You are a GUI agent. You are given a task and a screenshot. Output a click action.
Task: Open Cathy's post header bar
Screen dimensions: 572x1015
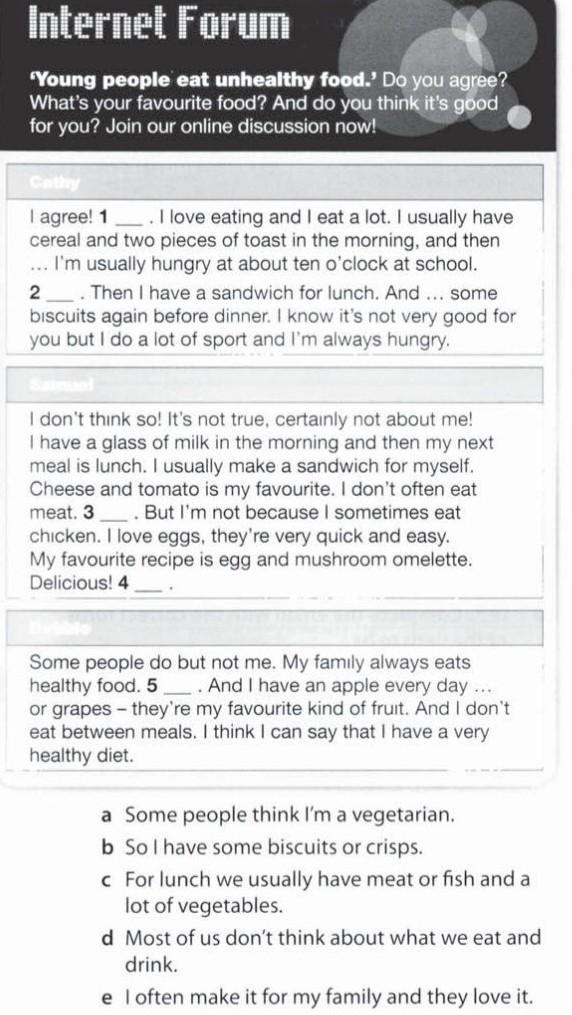tap(274, 183)
